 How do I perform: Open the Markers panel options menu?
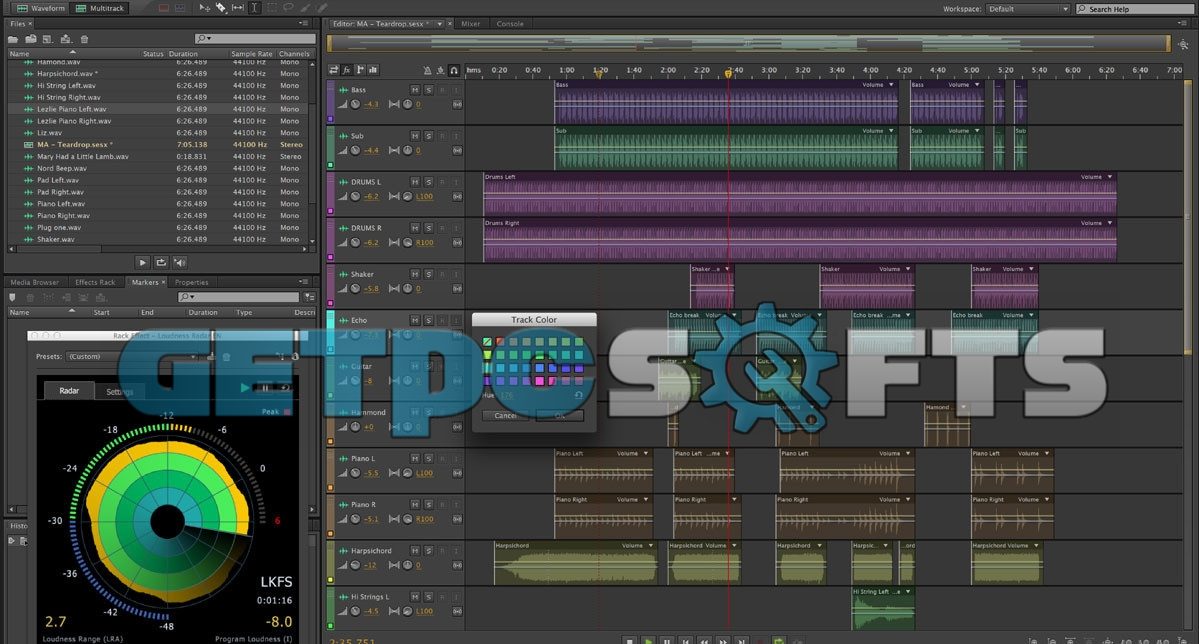coord(304,281)
